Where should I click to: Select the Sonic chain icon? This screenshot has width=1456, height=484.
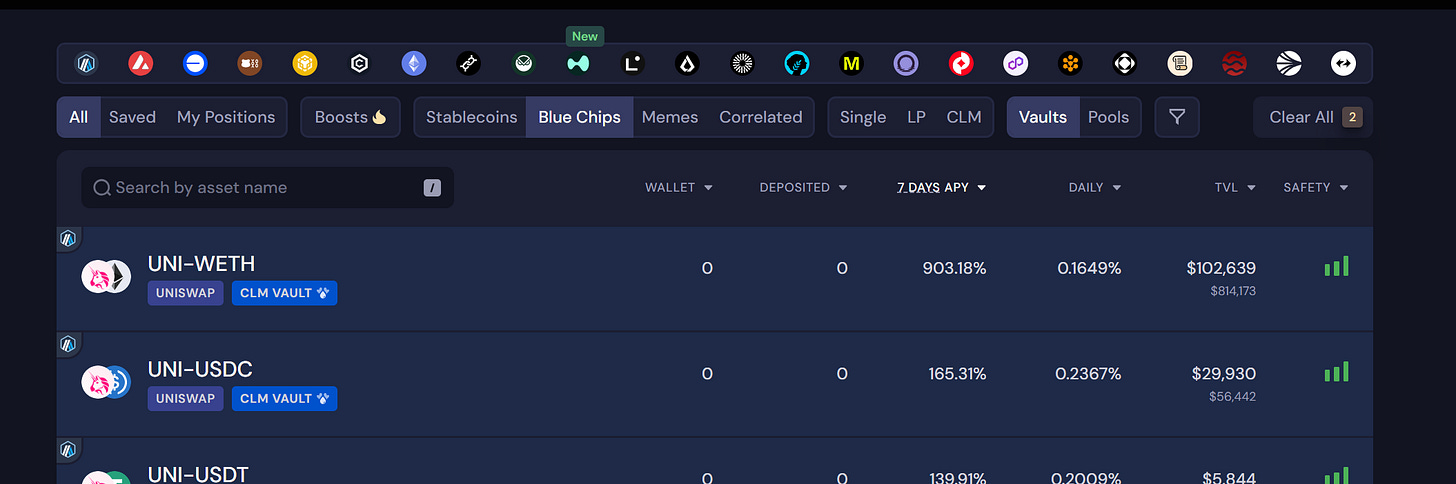coord(1289,64)
